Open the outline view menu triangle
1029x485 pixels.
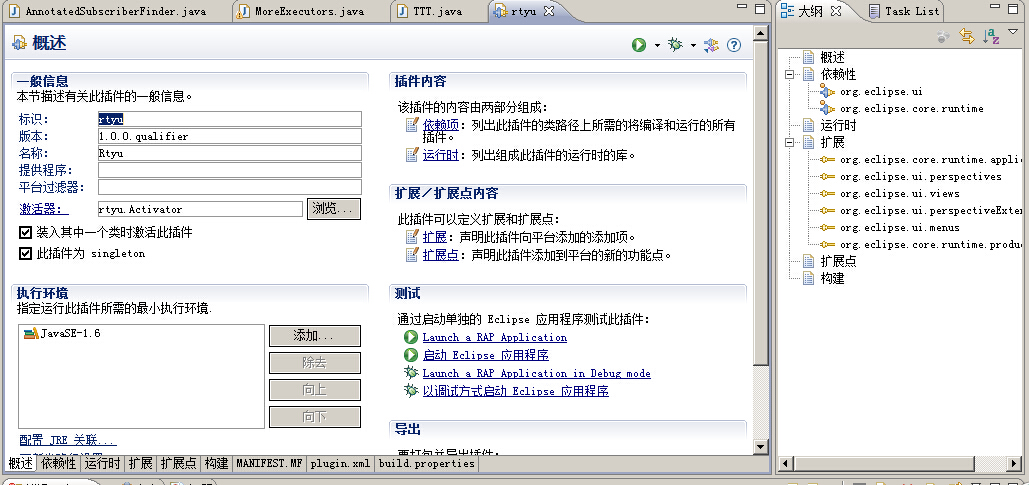[1015, 33]
